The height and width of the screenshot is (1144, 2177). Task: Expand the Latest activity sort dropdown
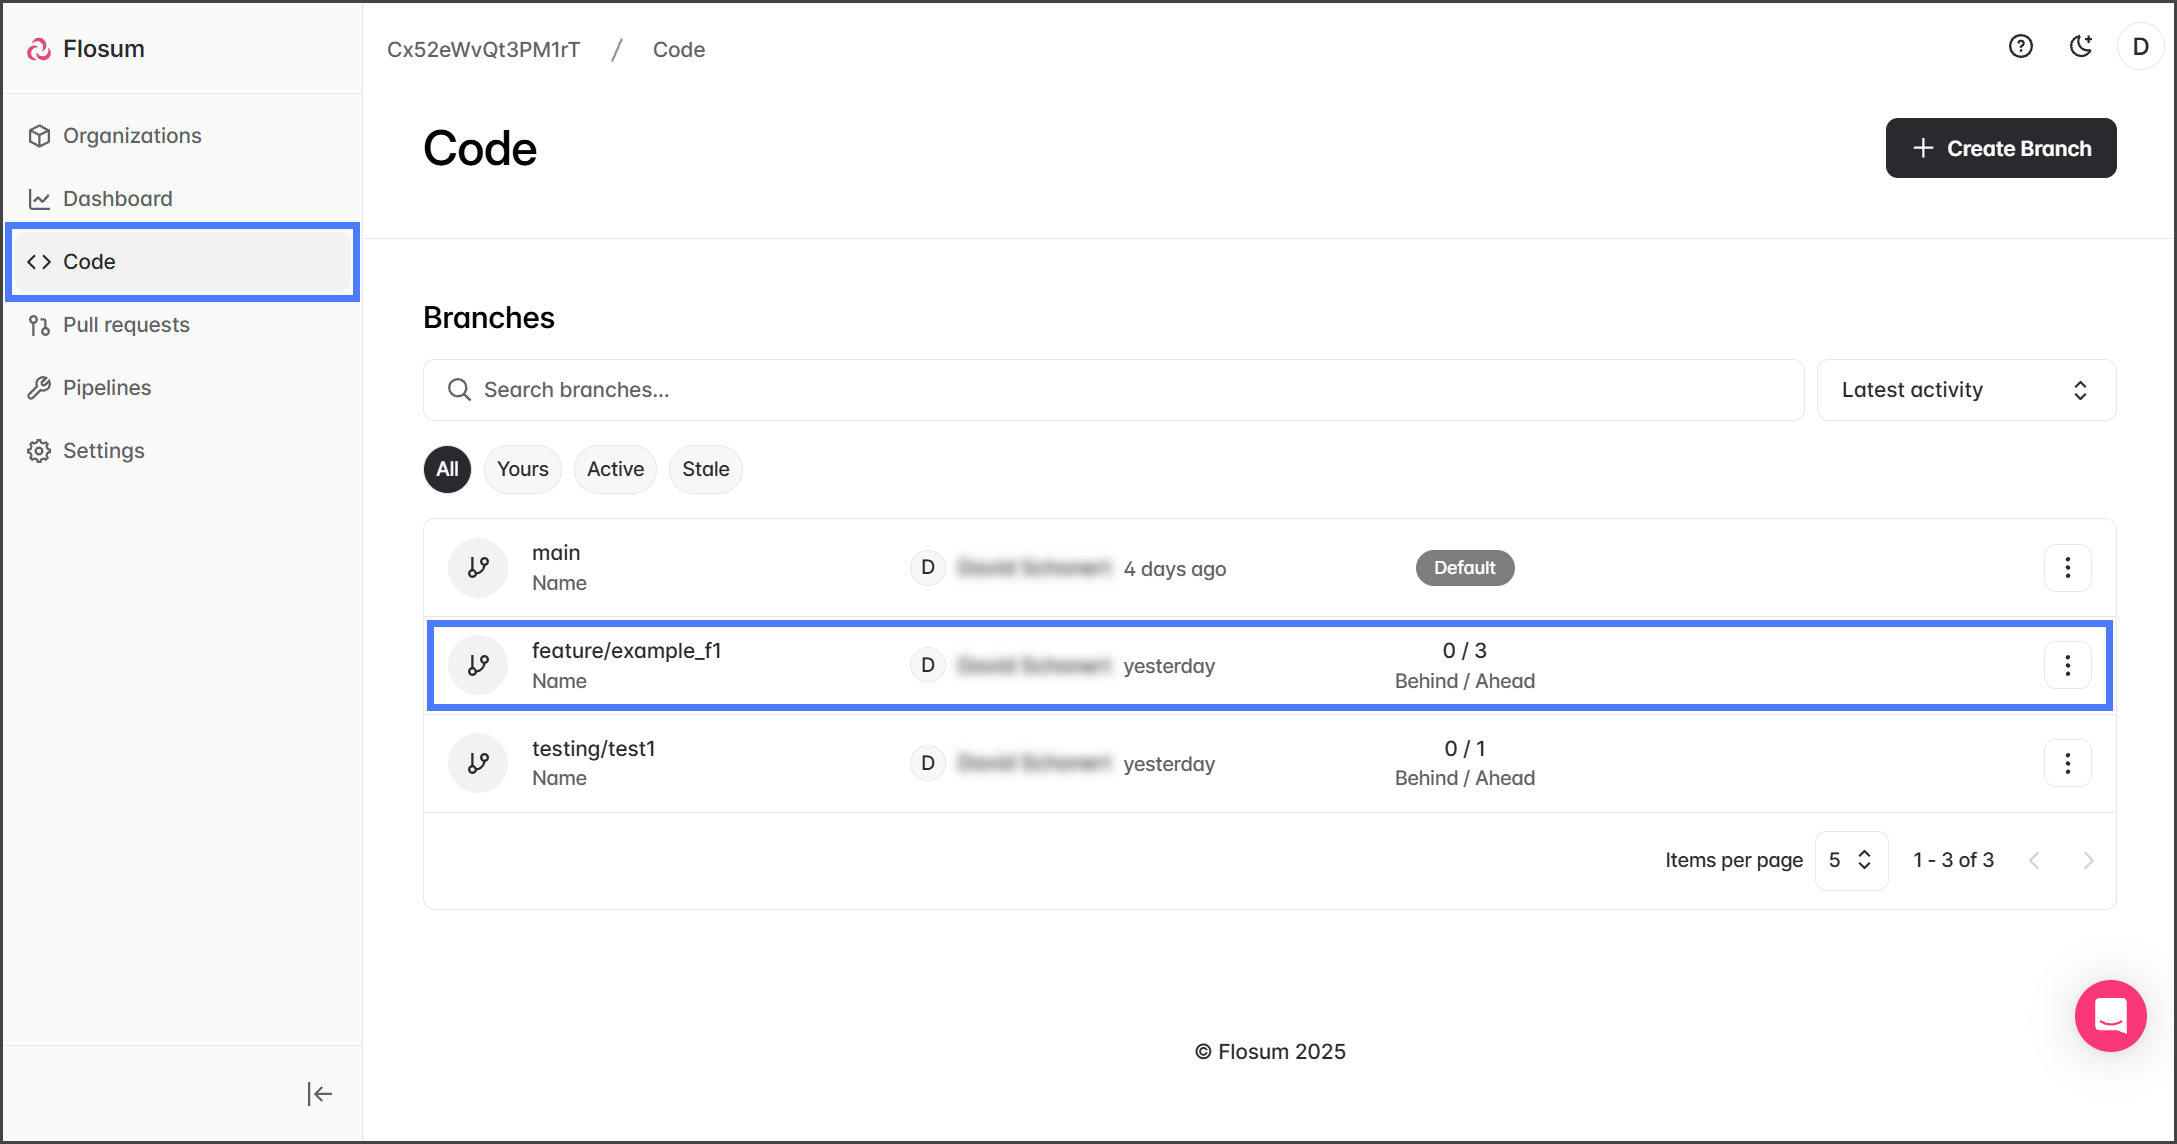1965,390
